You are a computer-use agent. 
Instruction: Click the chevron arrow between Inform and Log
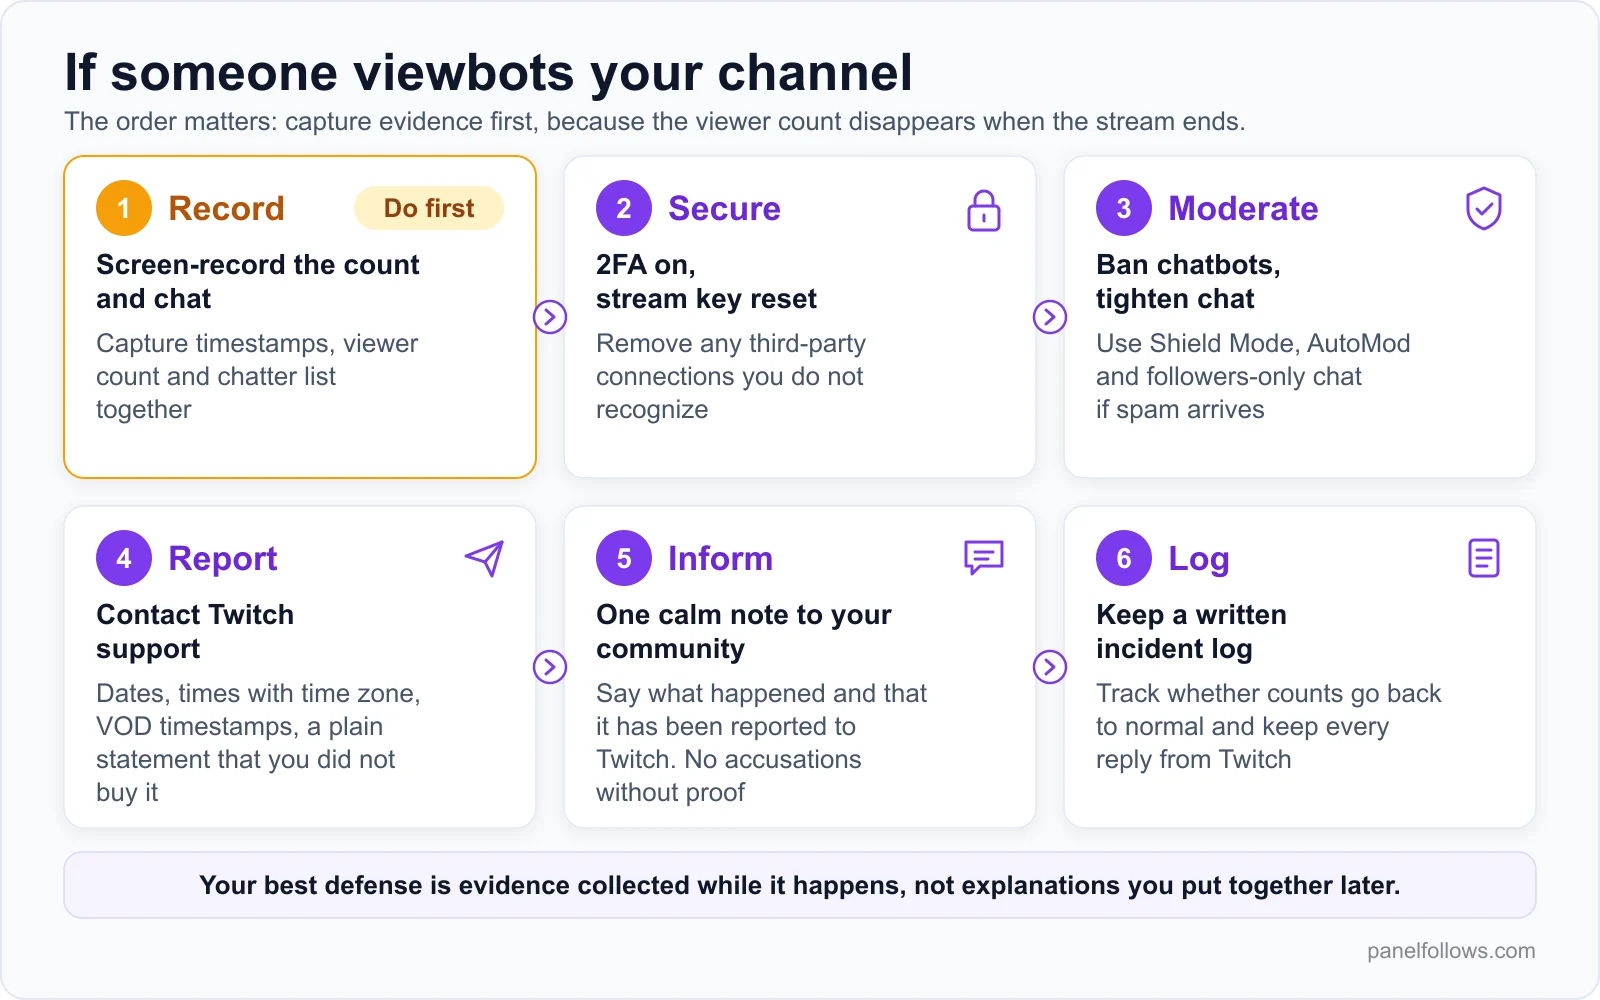point(1050,667)
